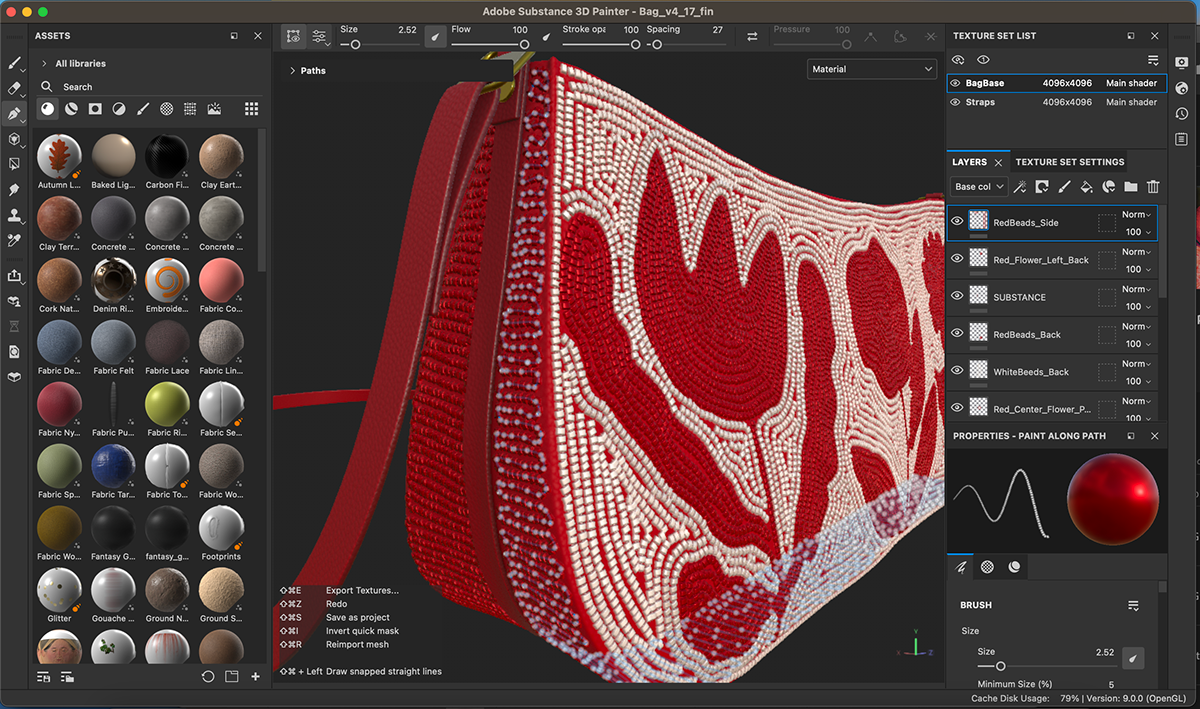
Task: Add a folder group in Layers panel
Action: [1130, 187]
